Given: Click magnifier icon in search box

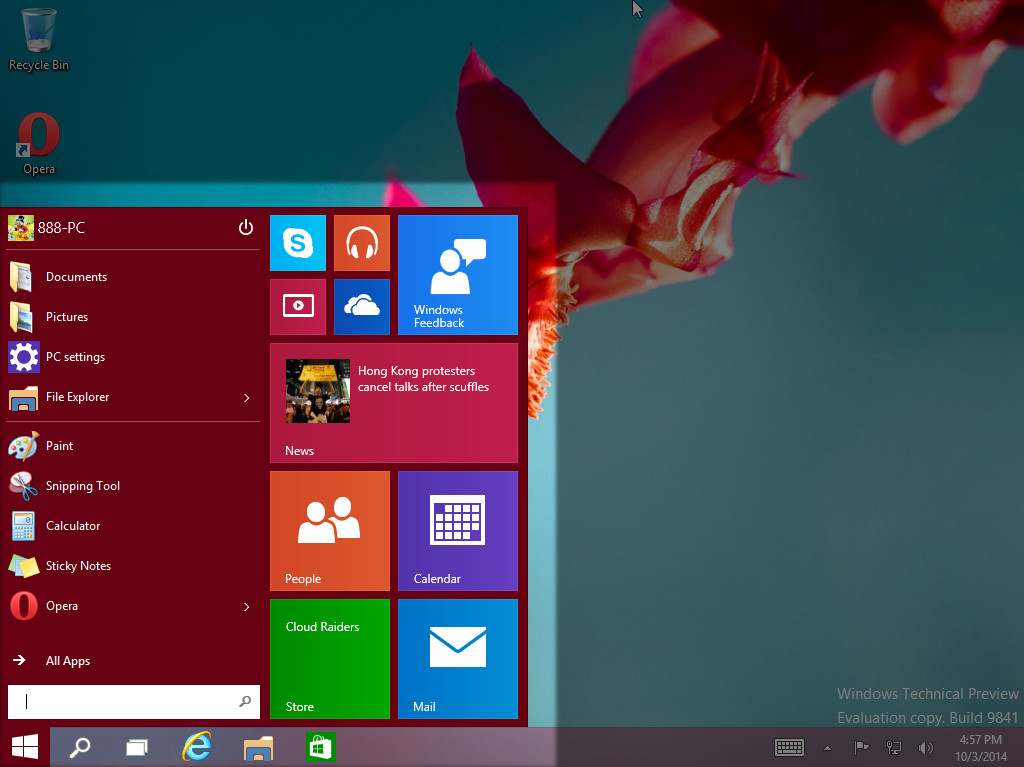Looking at the screenshot, I should (x=245, y=702).
